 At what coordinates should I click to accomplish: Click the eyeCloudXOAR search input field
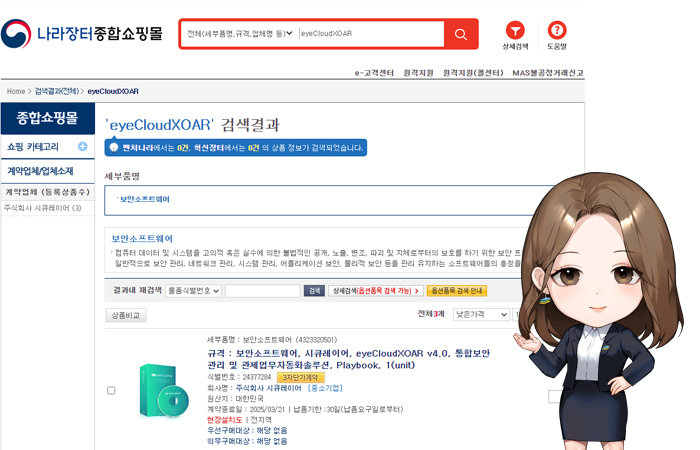click(x=371, y=33)
